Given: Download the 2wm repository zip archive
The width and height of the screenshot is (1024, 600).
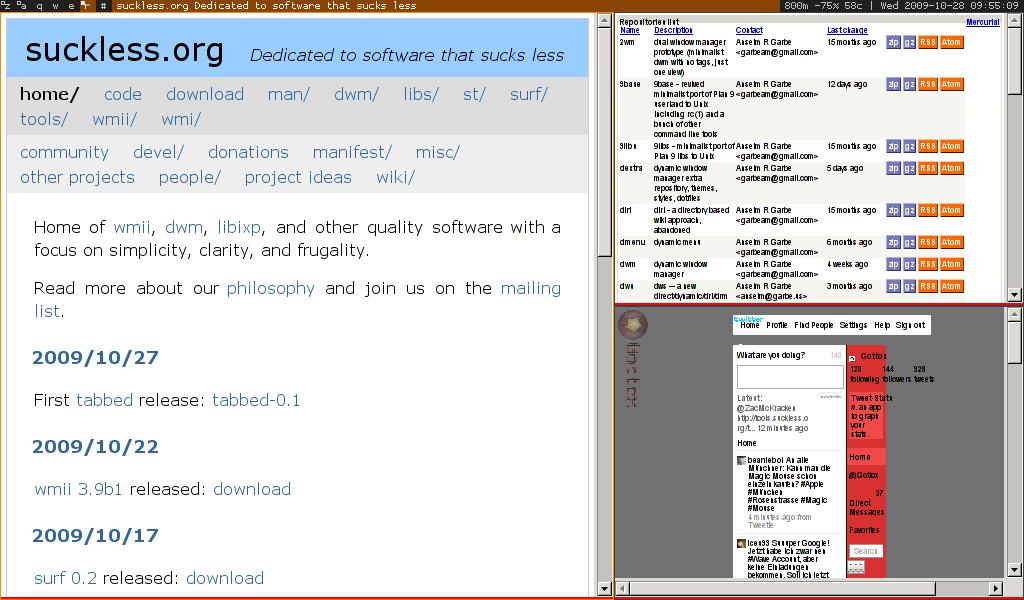Looking at the screenshot, I should (x=892, y=42).
